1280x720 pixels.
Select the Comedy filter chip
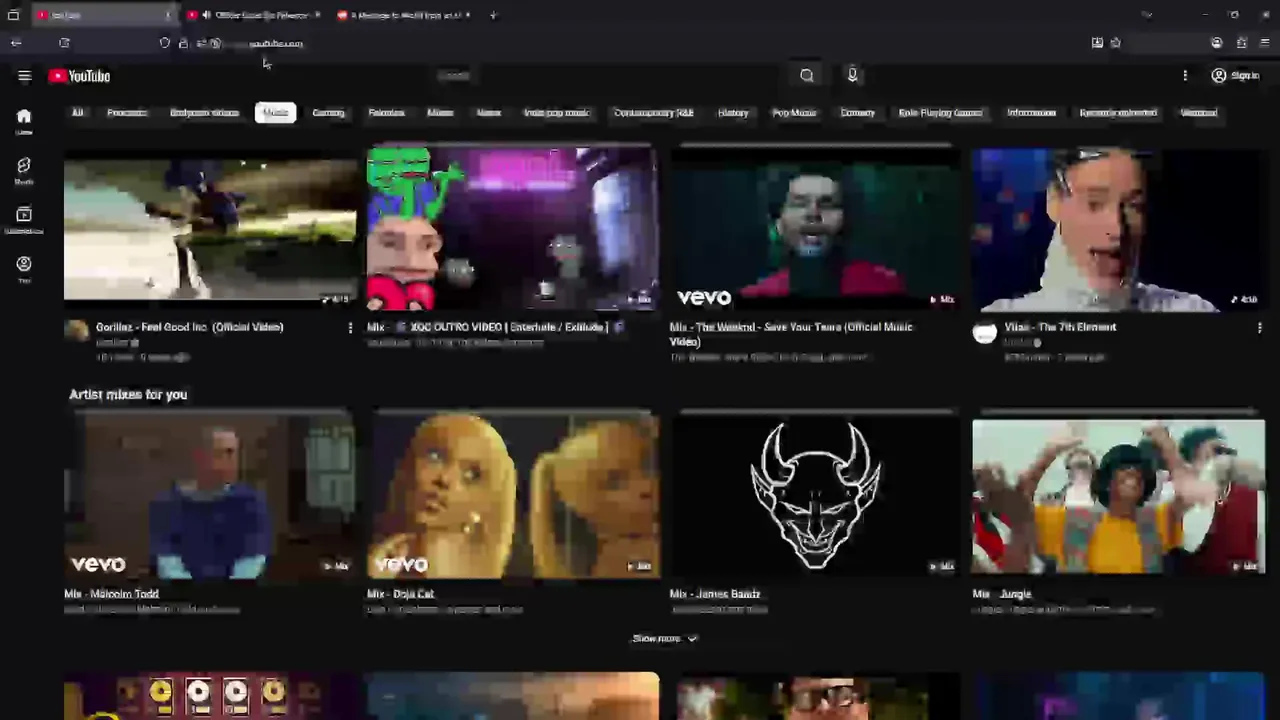pyautogui.click(x=857, y=113)
